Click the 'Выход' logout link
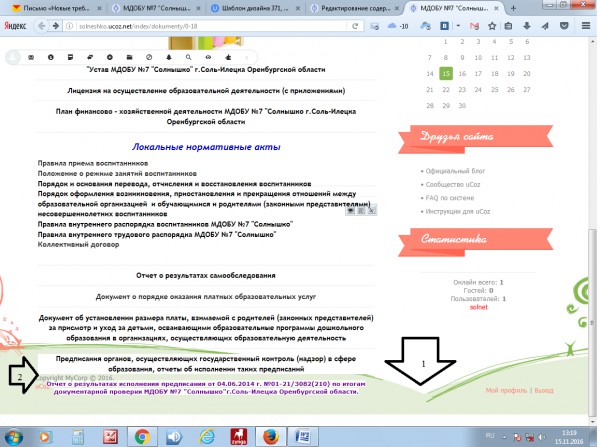This screenshot has height=447, width=600. (544, 390)
